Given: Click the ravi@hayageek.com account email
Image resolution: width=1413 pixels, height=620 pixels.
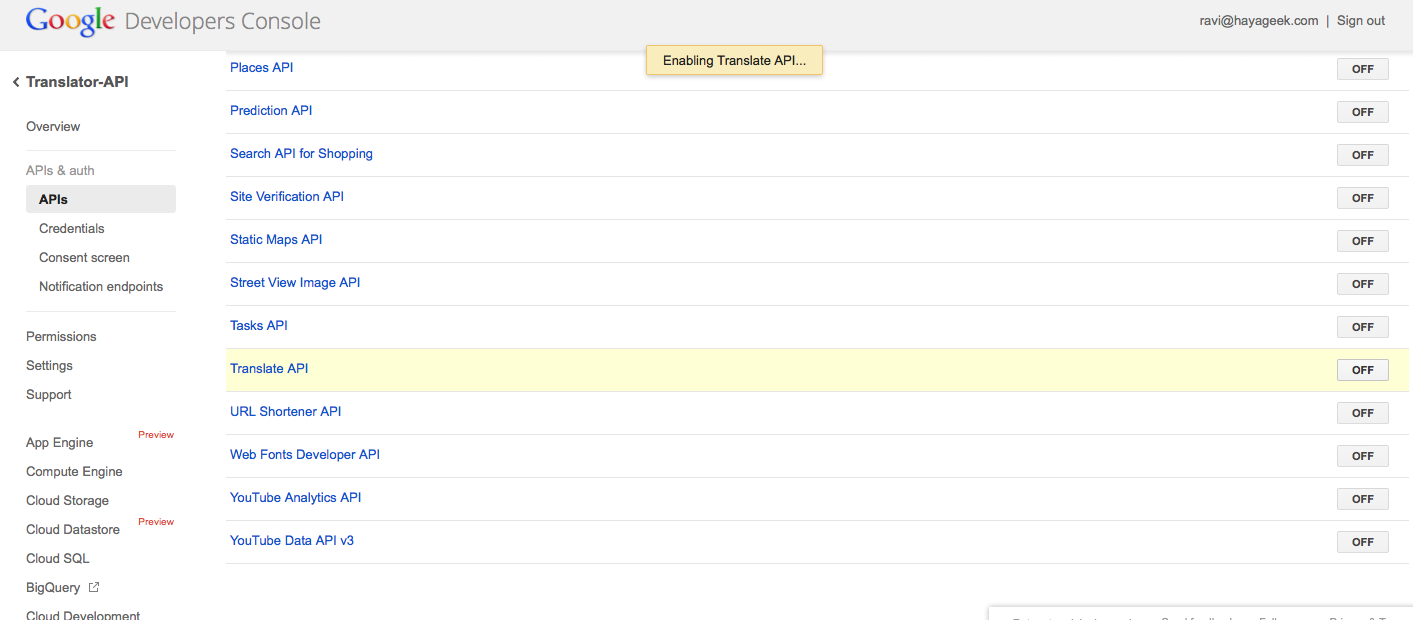Looking at the screenshot, I should (x=1259, y=21).
